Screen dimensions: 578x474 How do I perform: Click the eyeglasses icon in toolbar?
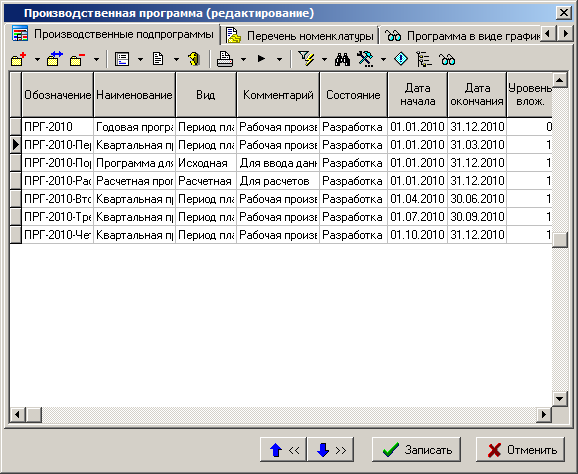[447, 59]
